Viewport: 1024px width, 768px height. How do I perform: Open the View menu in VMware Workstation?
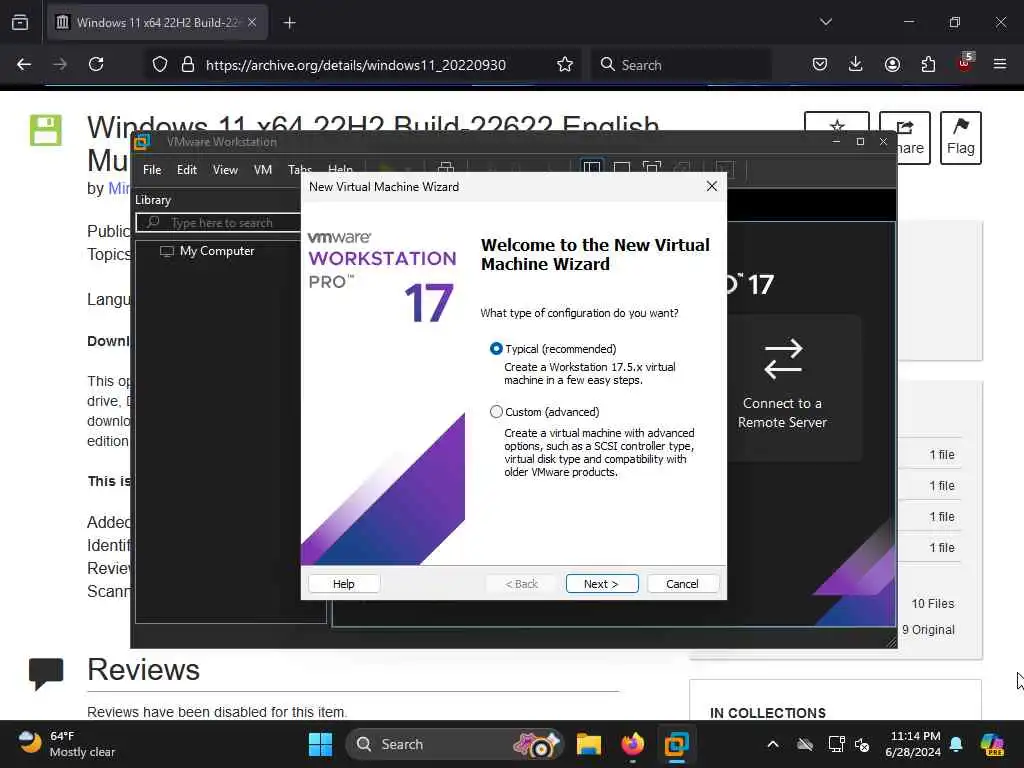pyautogui.click(x=225, y=170)
